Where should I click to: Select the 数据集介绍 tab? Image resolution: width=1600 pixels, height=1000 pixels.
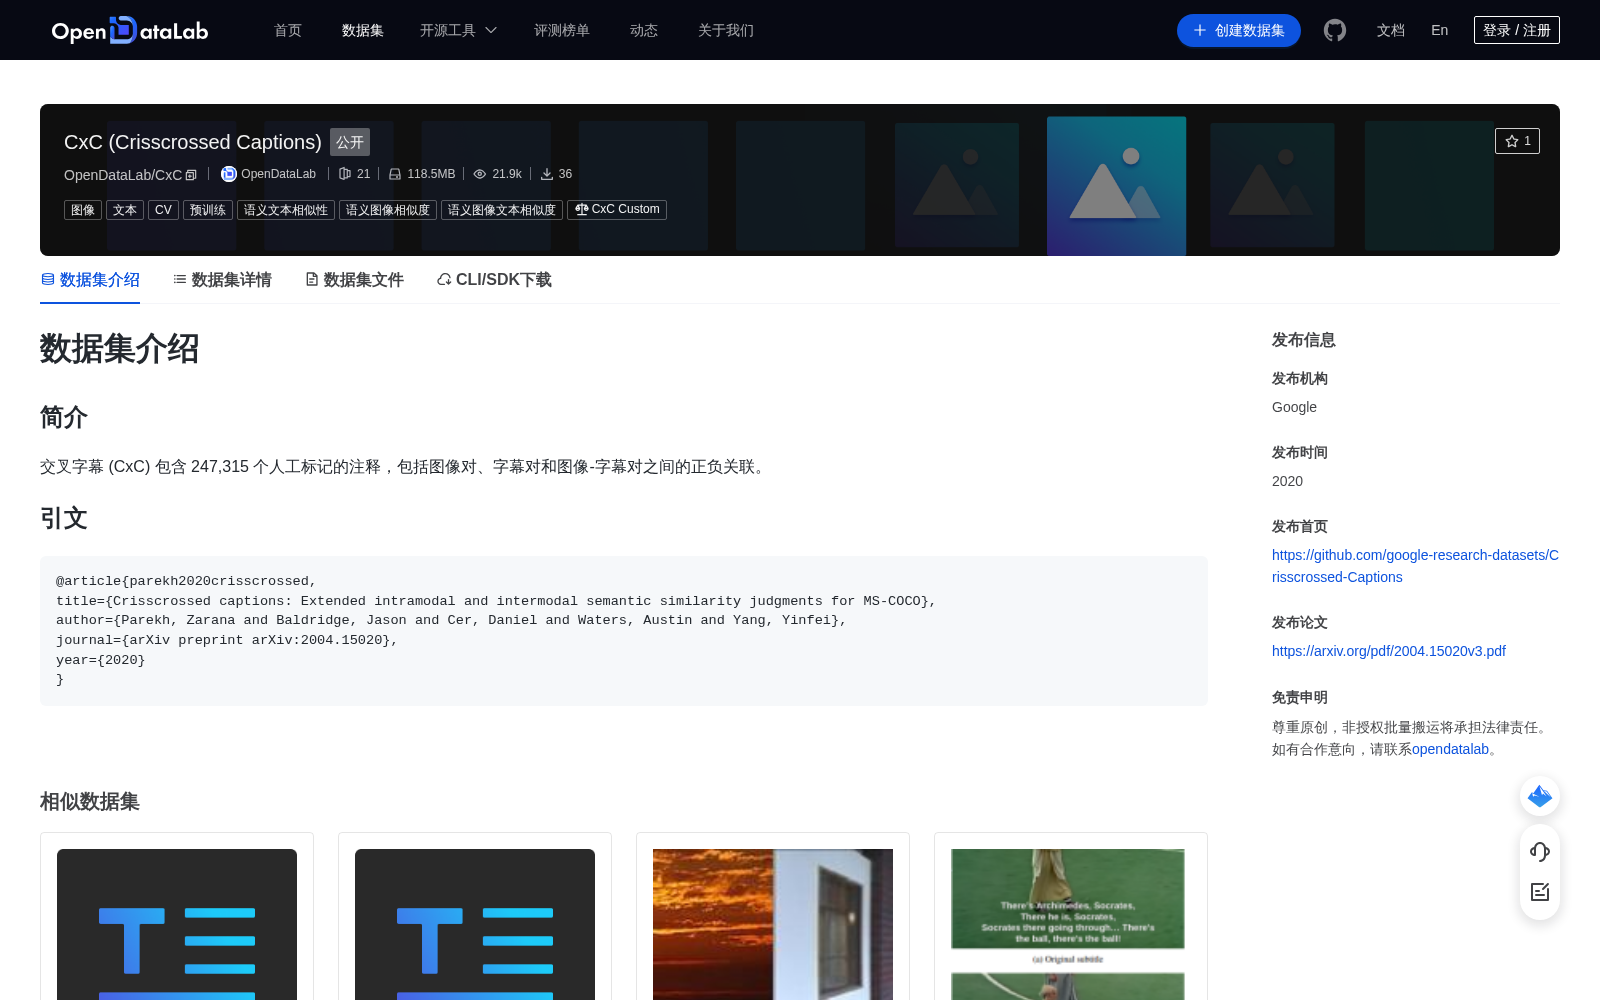coord(90,280)
